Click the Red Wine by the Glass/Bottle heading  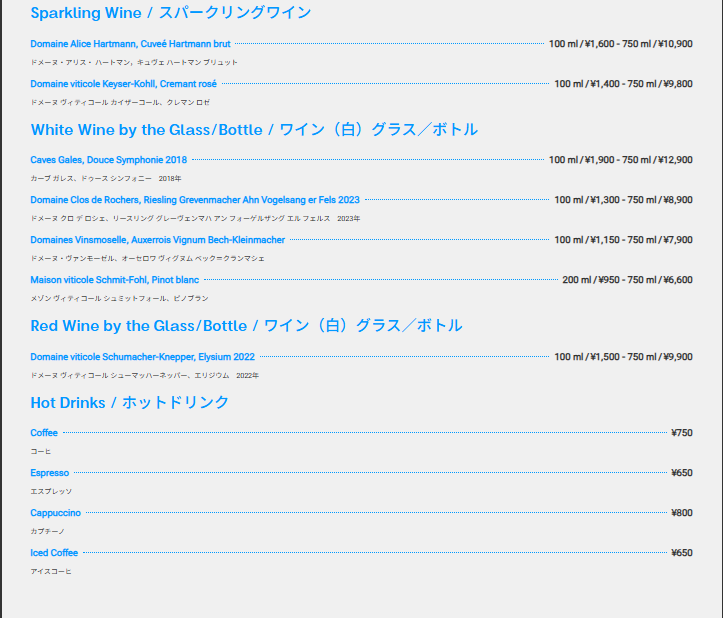pyautogui.click(x=246, y=326)
